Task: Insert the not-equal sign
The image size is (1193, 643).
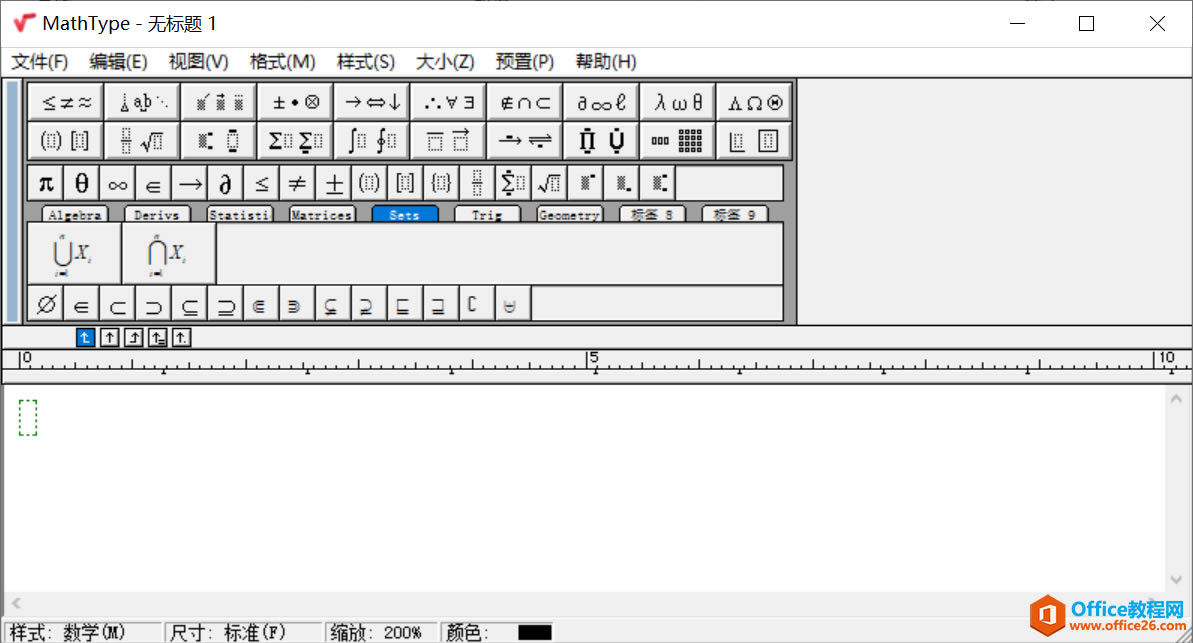Action: pyautogui.click(x=297, y=182)
